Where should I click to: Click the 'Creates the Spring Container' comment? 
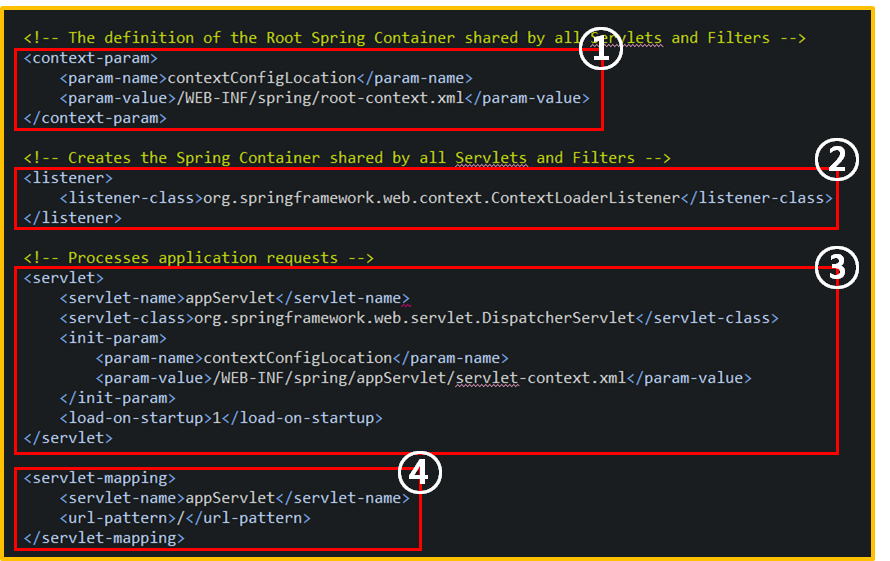(347, 158)
